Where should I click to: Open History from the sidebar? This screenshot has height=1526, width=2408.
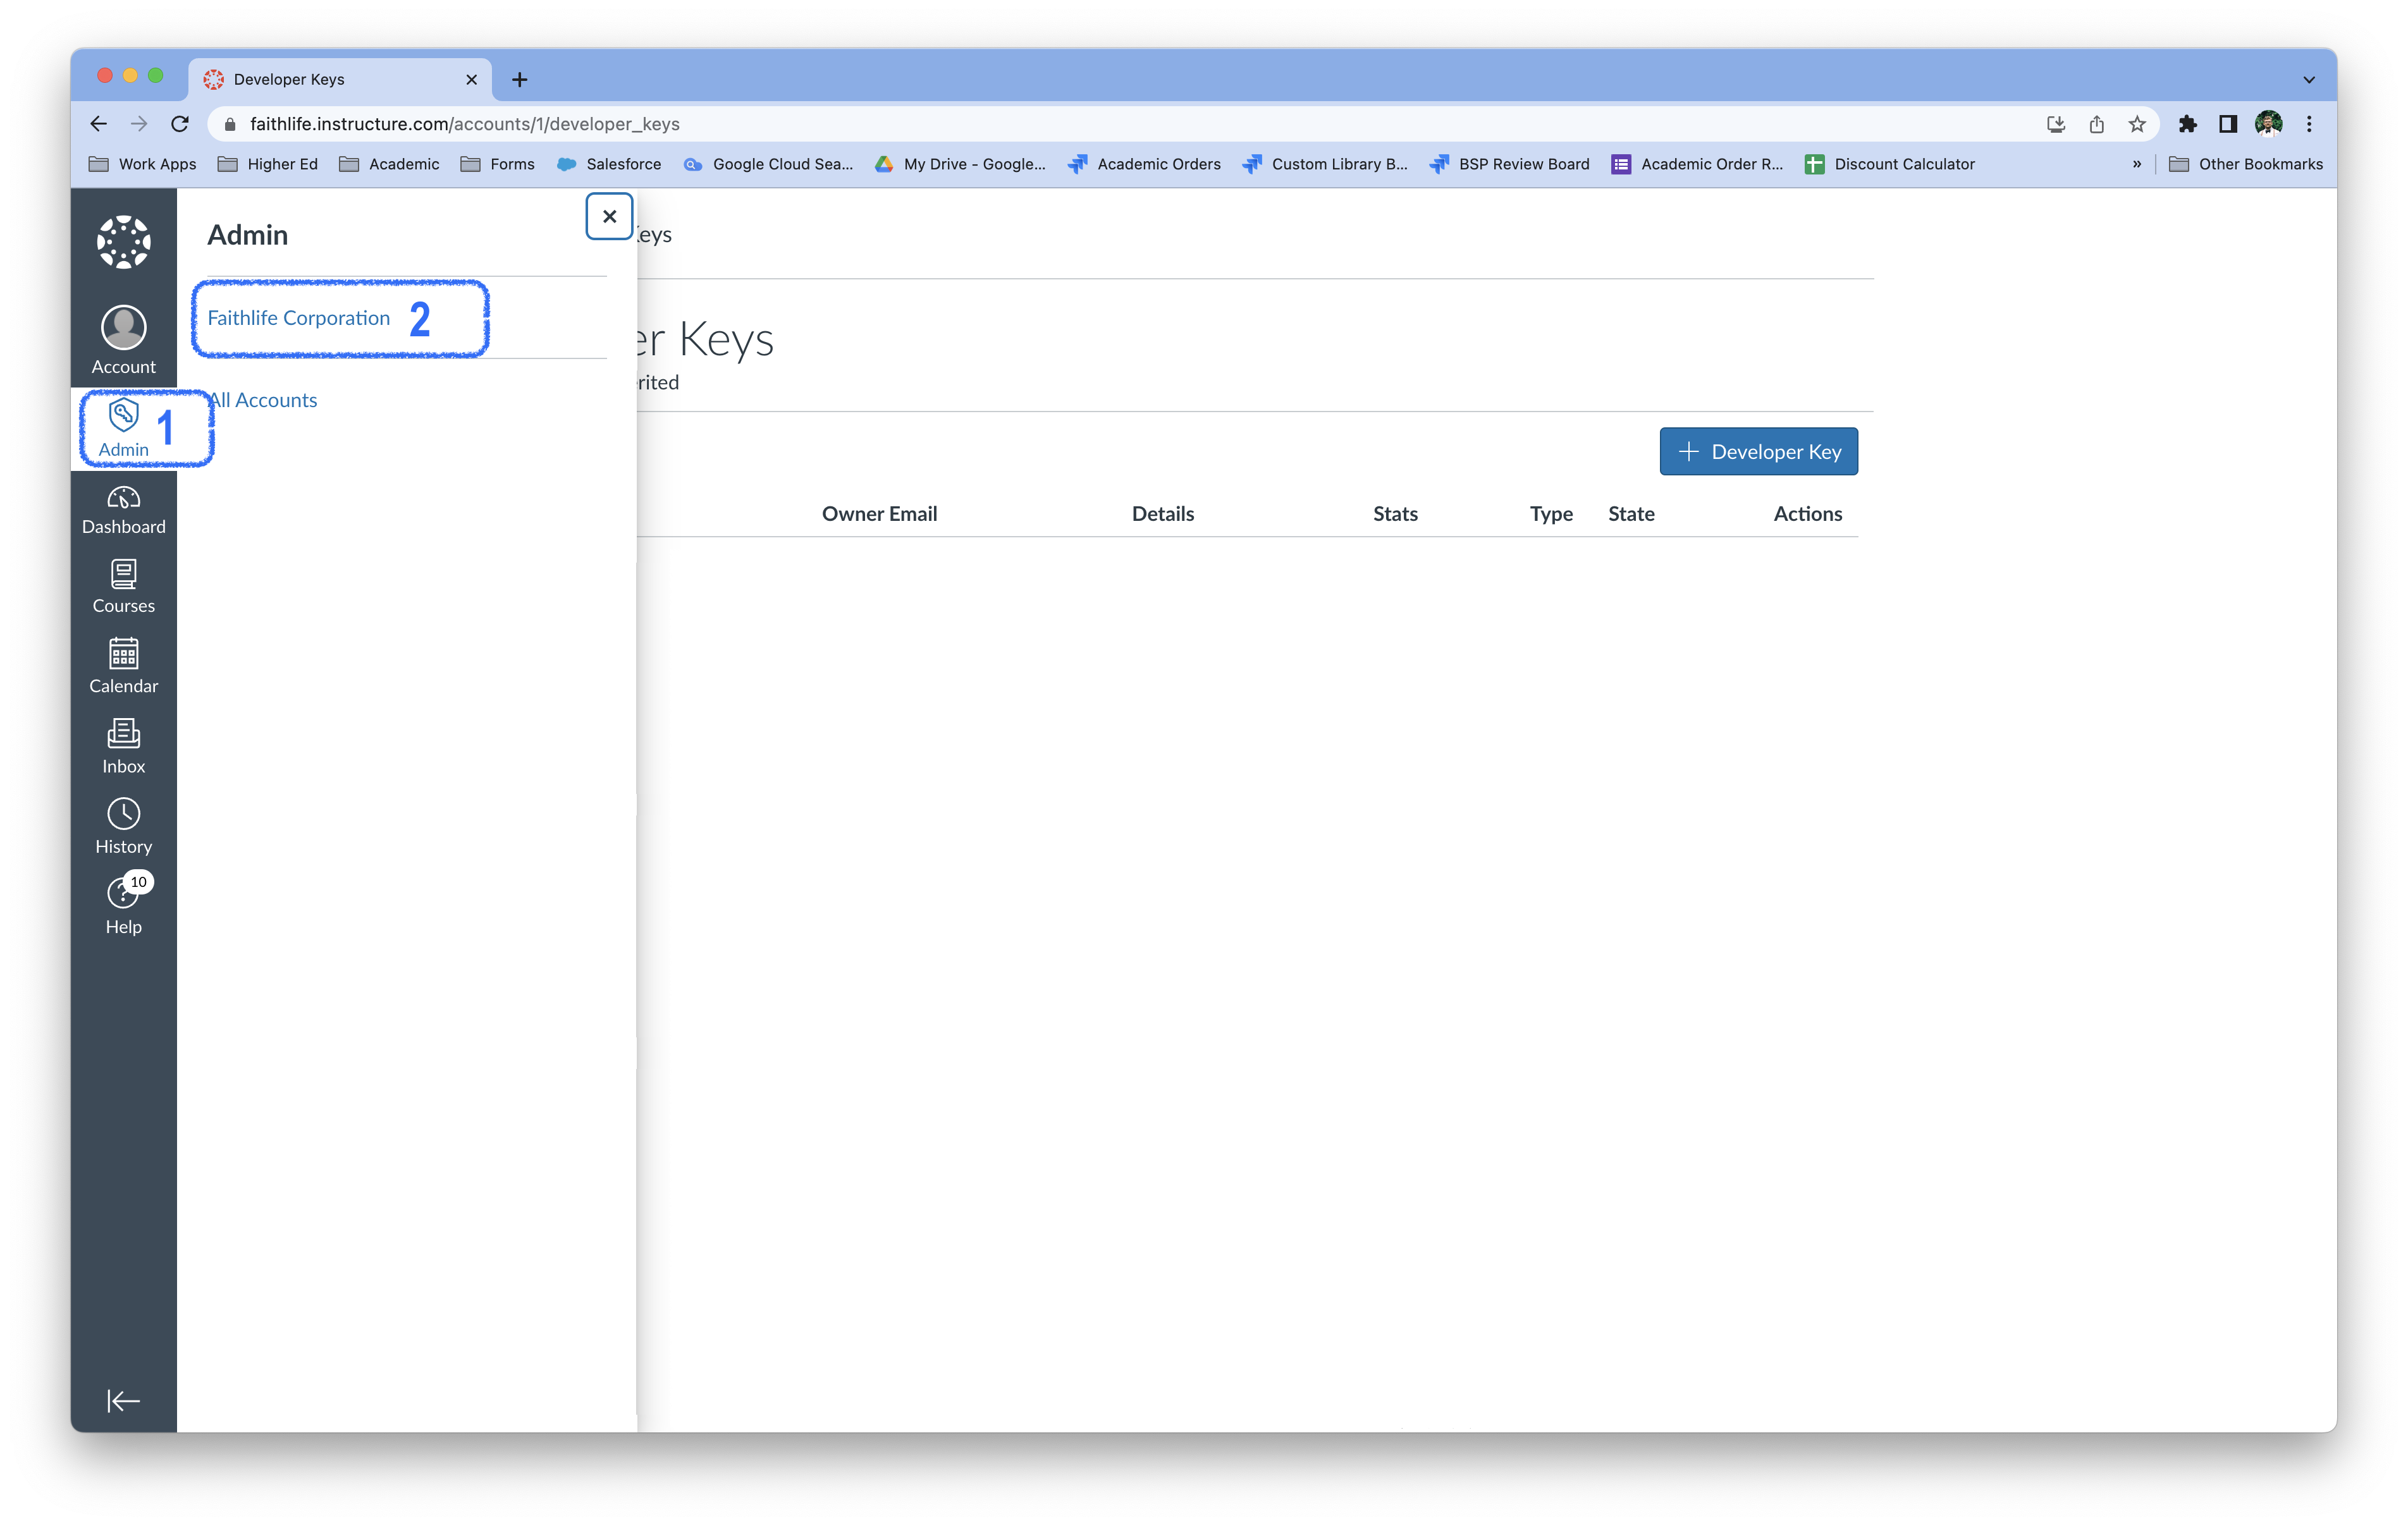click(123, 827)
